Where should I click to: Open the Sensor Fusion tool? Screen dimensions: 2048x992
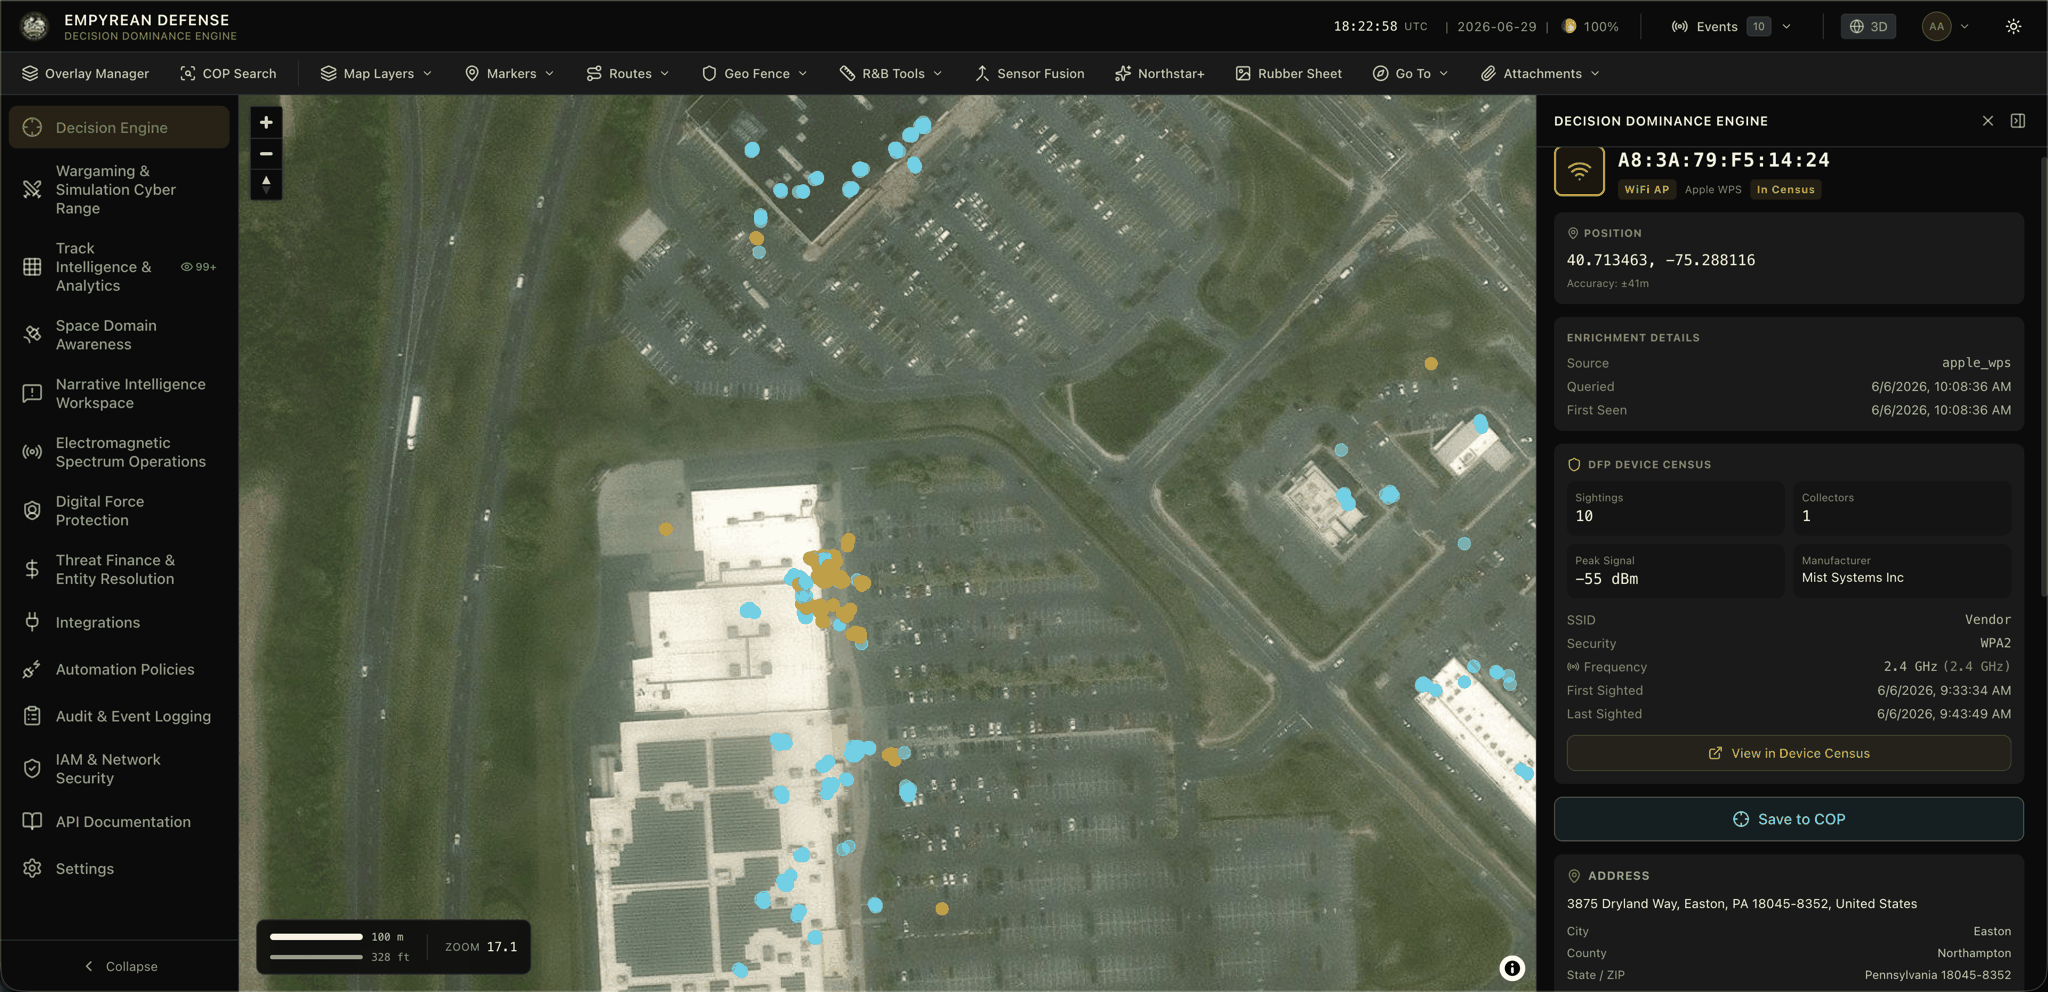point(1029,73)
